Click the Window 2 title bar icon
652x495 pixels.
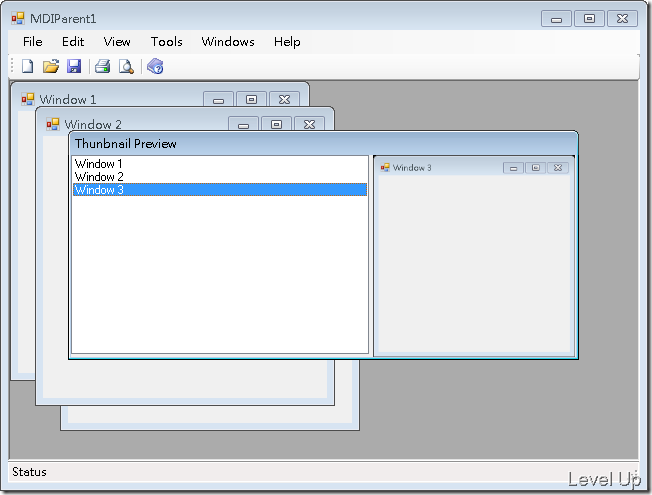click(x=53, y=124)
